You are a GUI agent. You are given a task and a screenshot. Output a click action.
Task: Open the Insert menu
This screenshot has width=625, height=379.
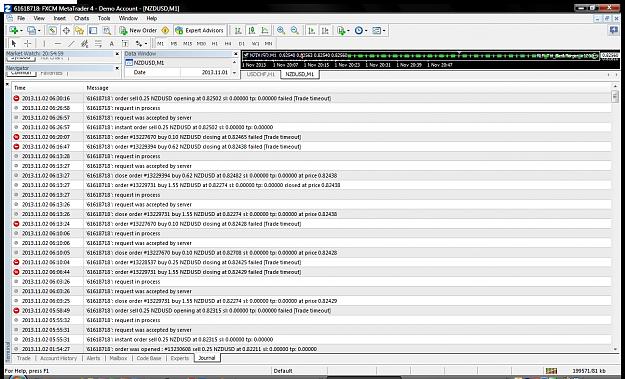click(x=59, y=18)
